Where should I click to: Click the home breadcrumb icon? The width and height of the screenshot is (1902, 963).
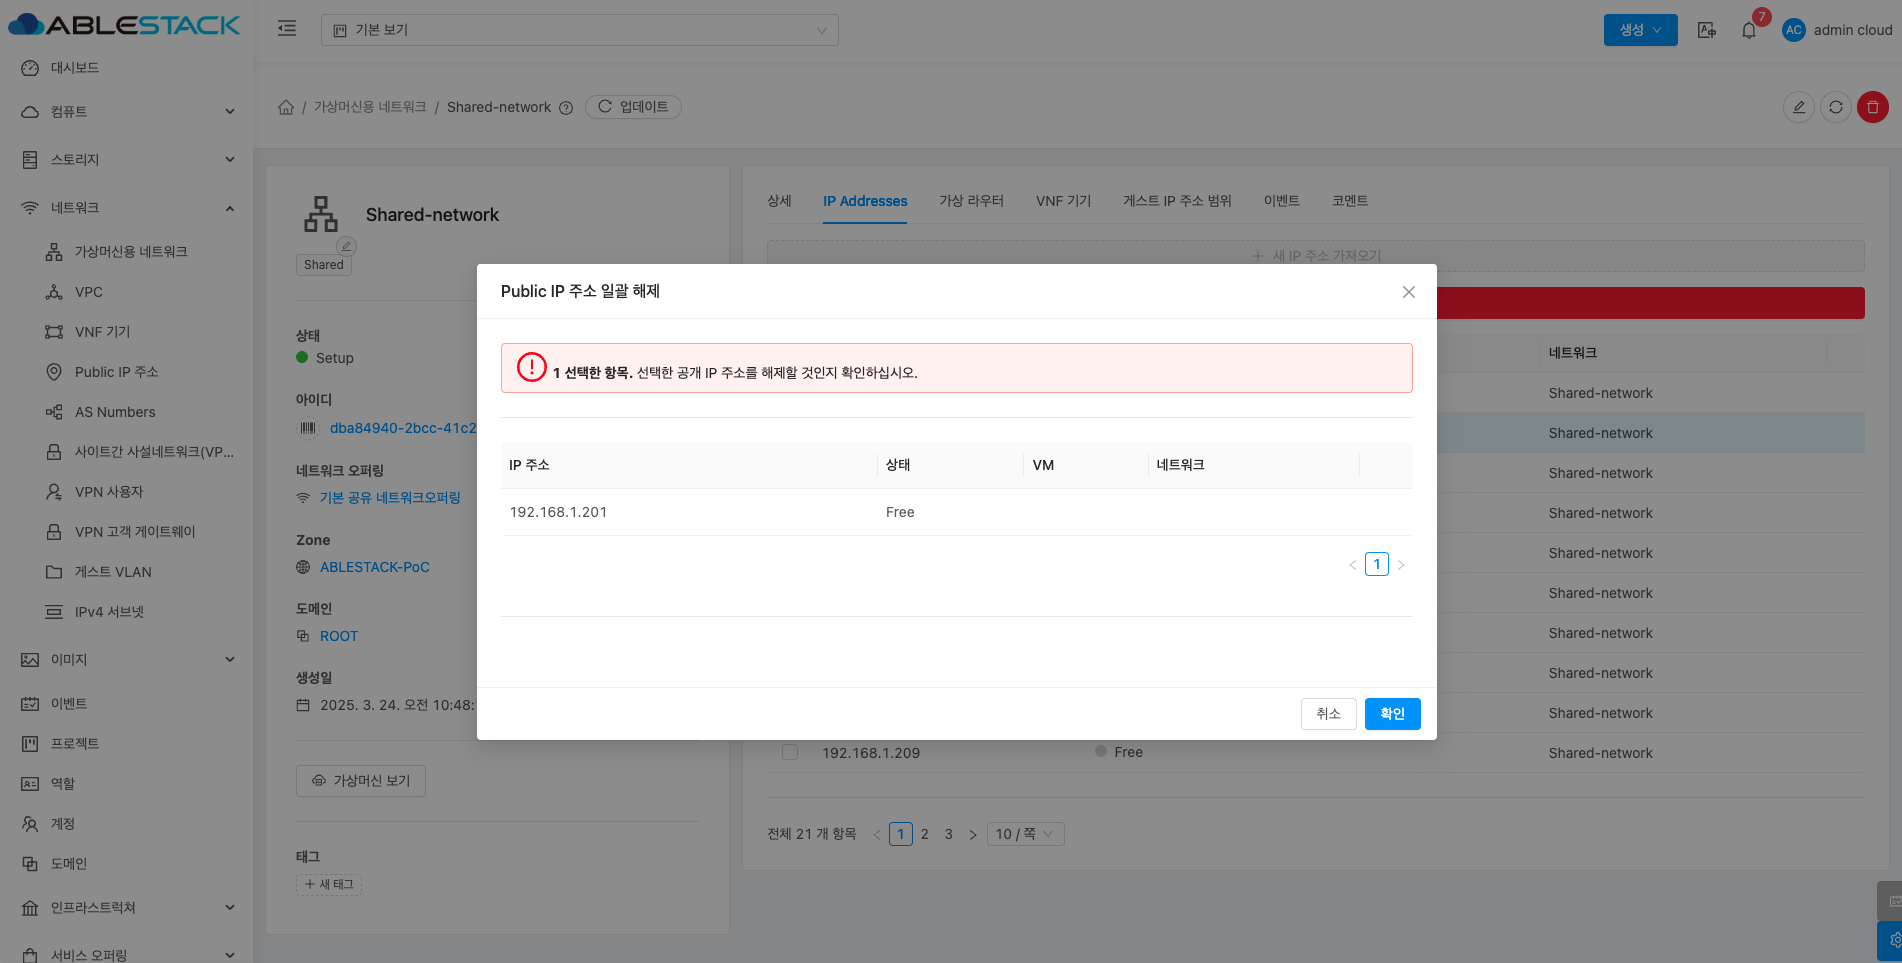(x=286, y=107)
